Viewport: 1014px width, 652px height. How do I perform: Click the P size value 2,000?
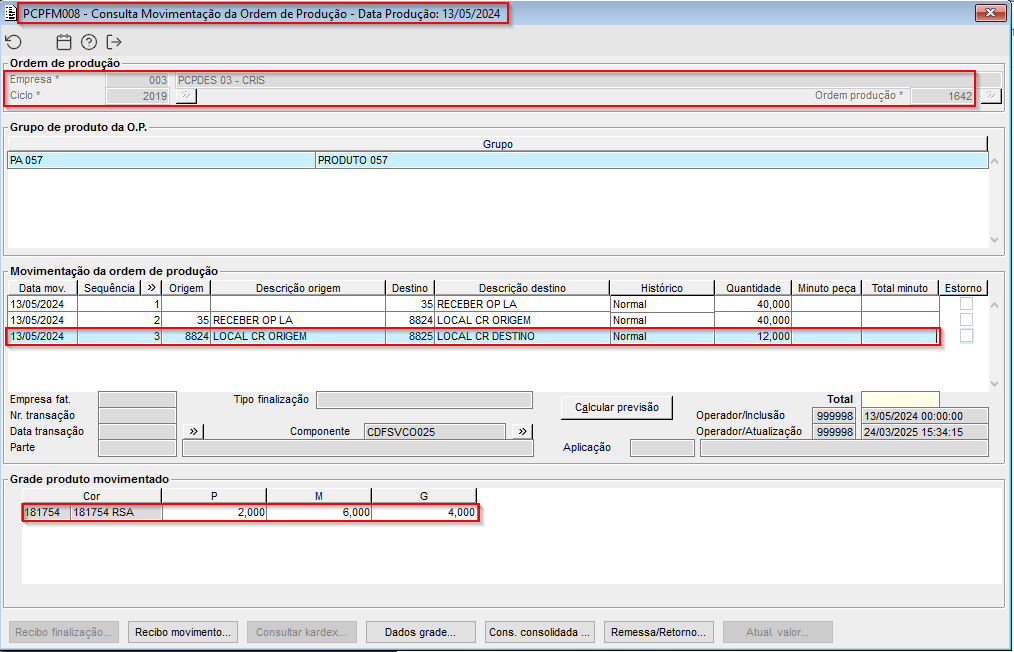click(214, 512)
